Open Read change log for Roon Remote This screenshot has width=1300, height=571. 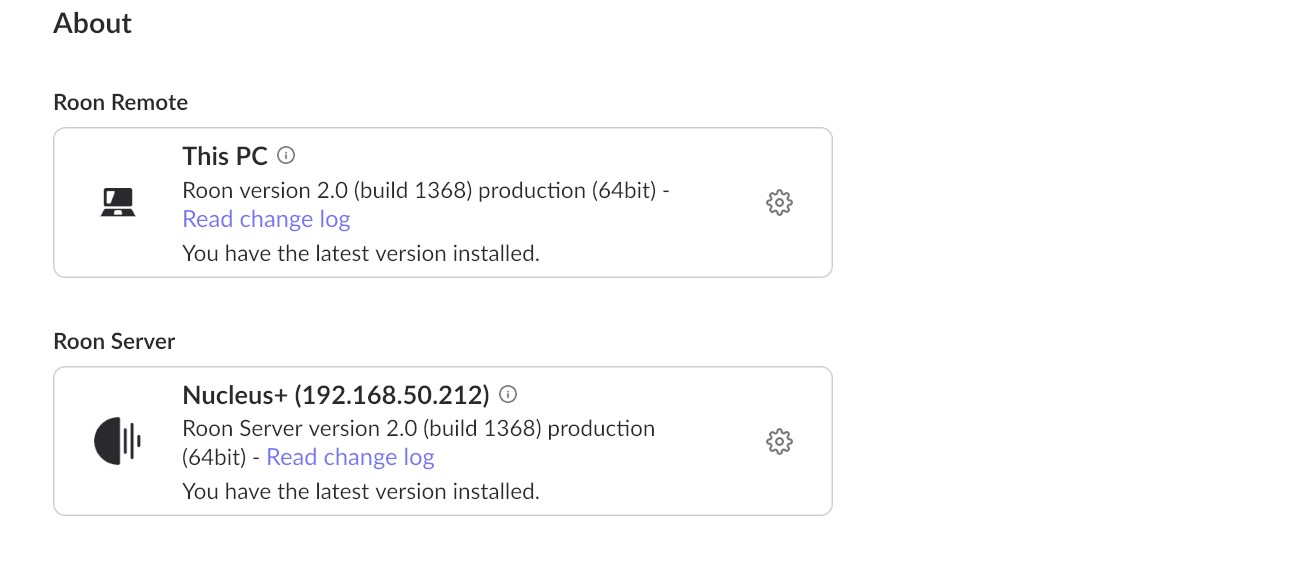pyautogui.click(x=266, y=219)
